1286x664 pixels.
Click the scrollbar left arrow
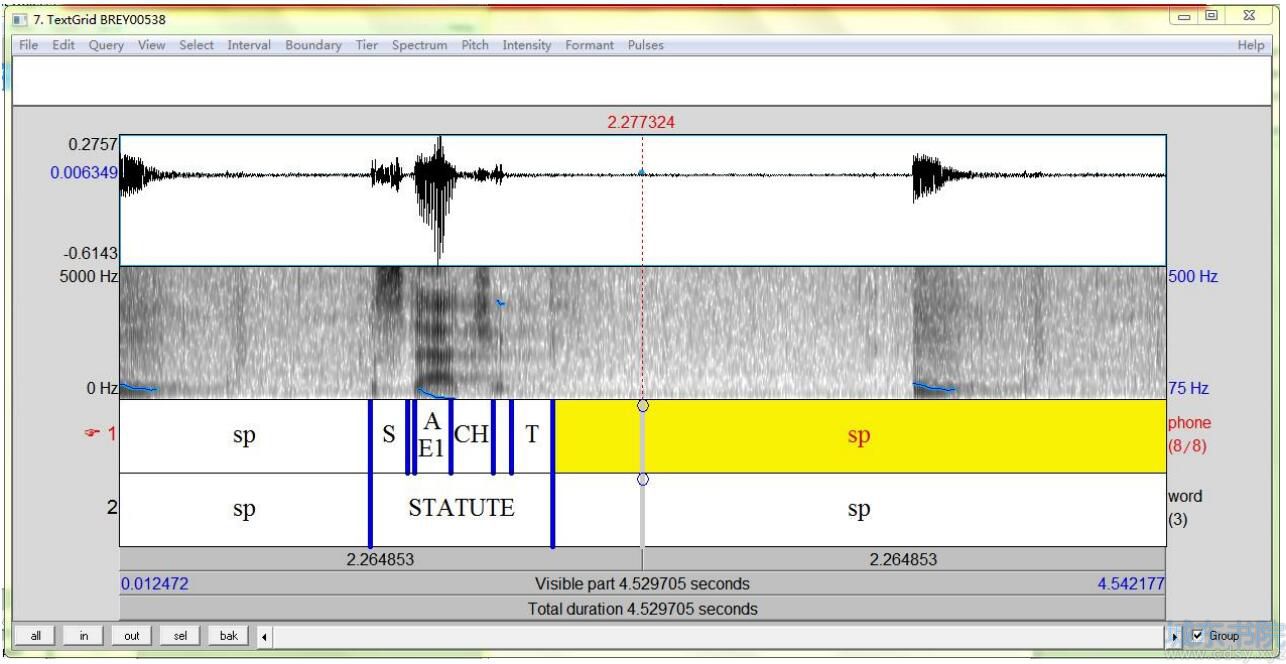(x=264, y=636)
